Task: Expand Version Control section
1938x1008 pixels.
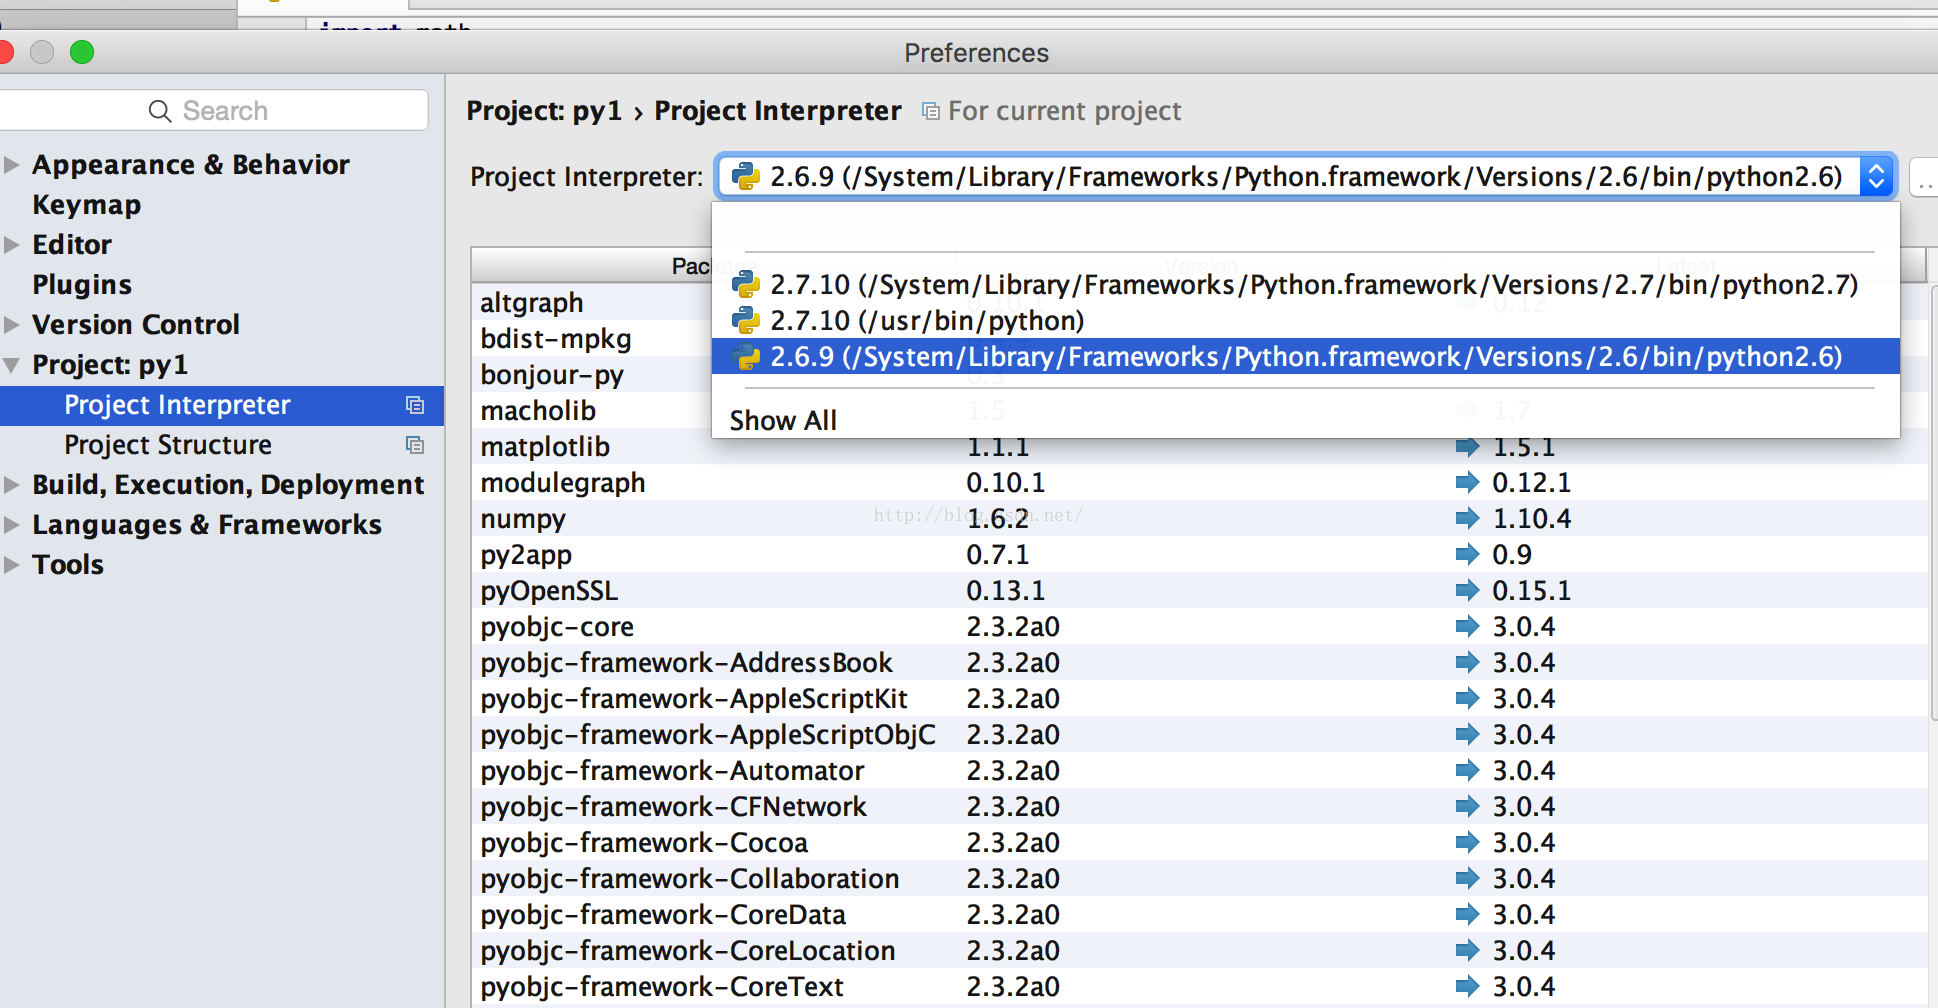Action: [x=11, y=324]
